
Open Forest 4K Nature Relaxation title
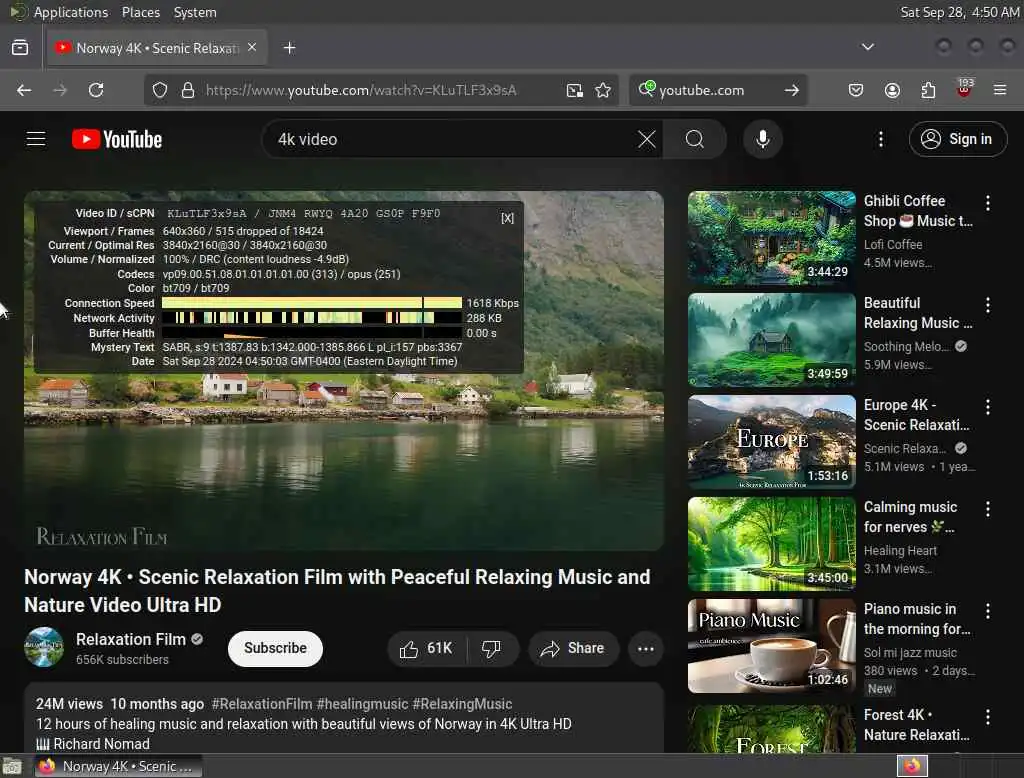click(x=917, y=725)
